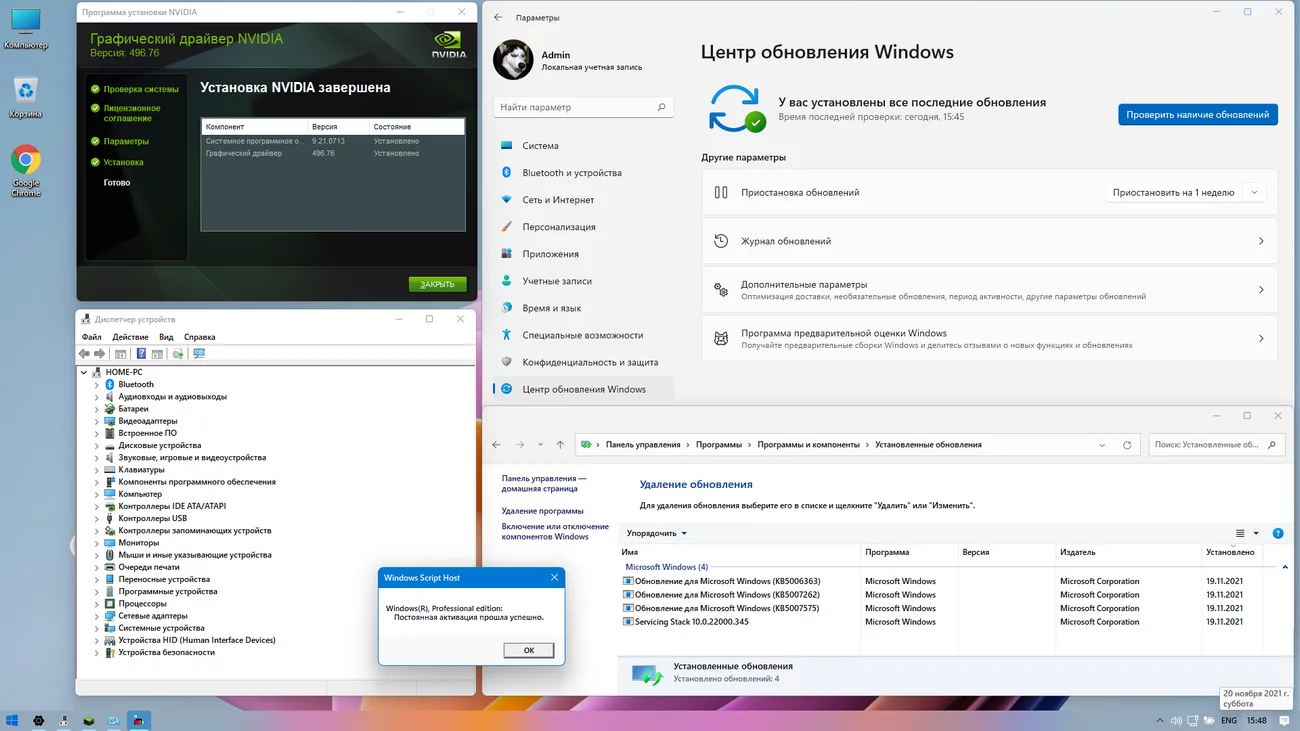Click the up-arrow navigation icon in Control Panel

(x=560, y=445)
